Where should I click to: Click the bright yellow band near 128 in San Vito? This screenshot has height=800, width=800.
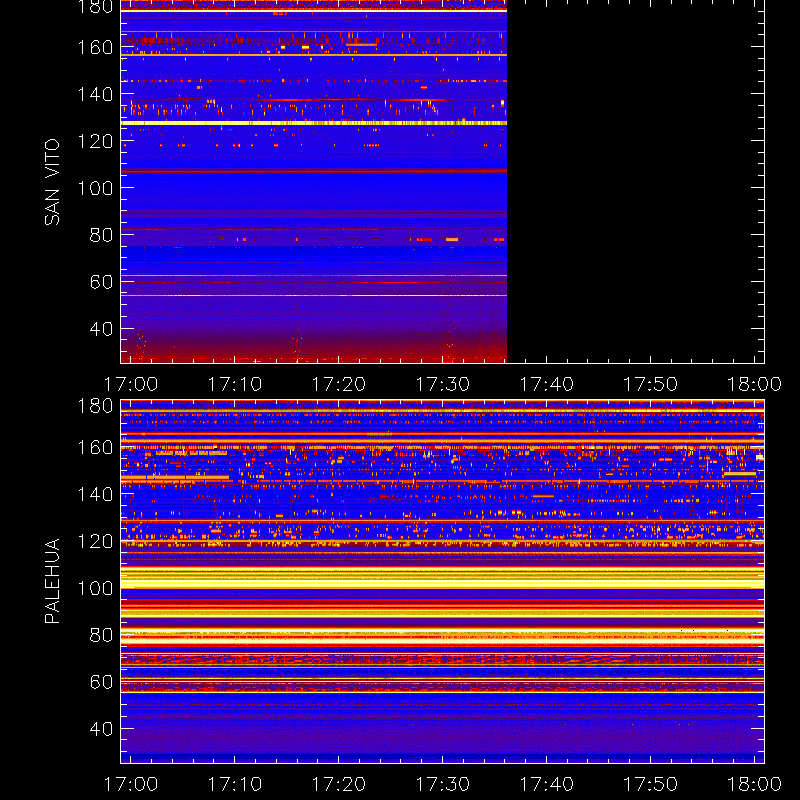(314, 123)
